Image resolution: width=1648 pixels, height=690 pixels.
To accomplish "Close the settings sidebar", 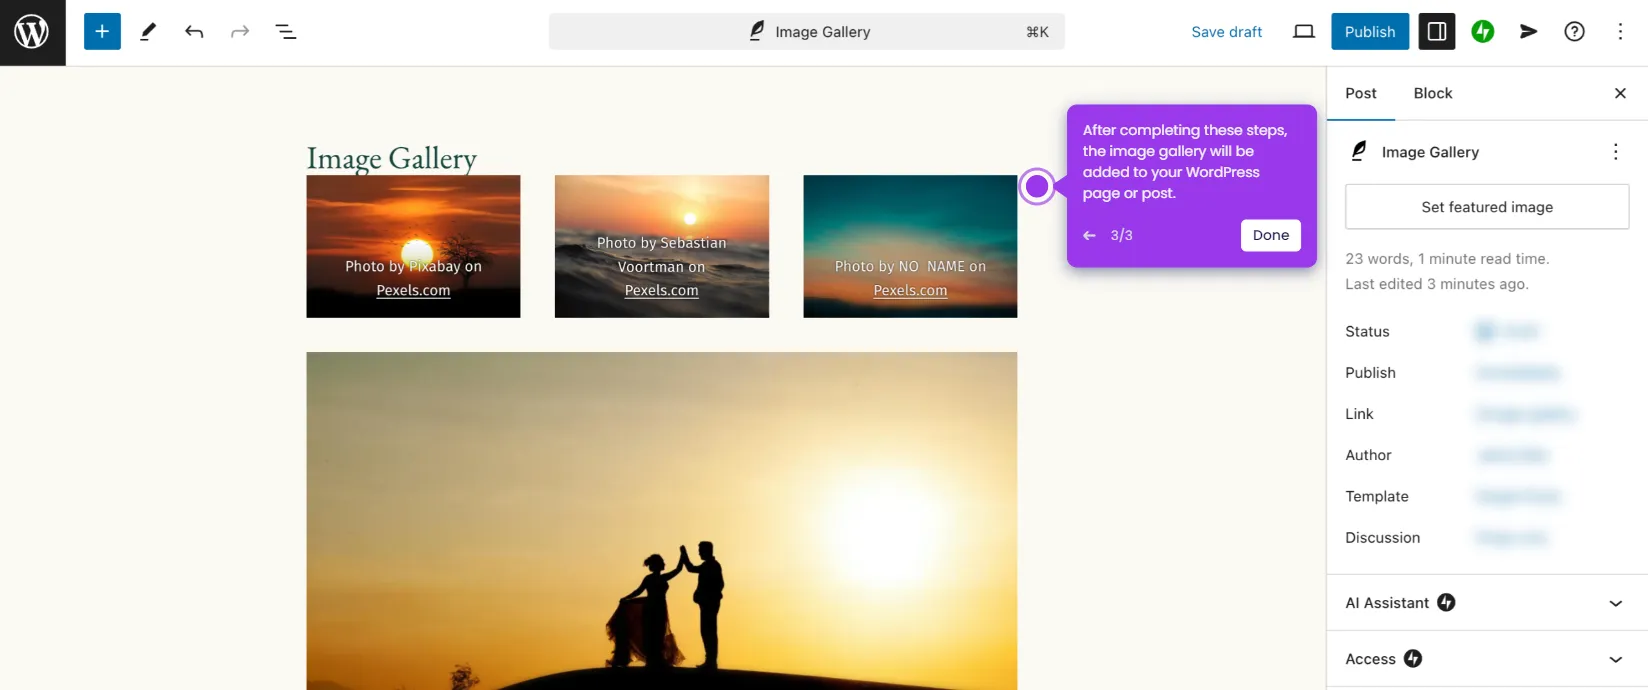I will coord(1621,93).
